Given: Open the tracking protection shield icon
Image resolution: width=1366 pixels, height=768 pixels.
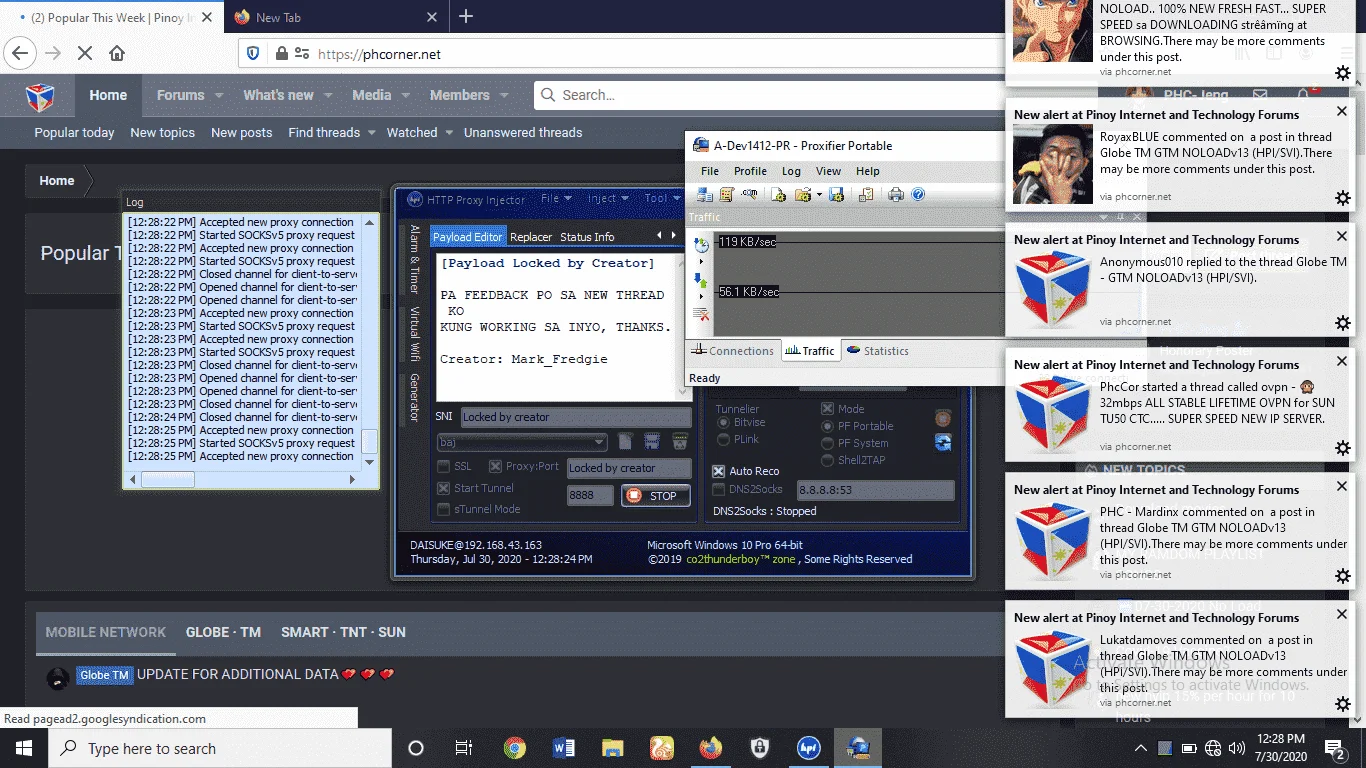Looking at the screenshot, I should tap(254, 54).
